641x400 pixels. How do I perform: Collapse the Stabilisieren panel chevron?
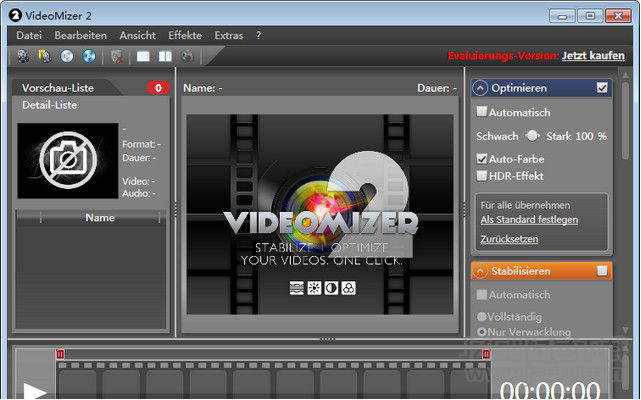(480, 271)
